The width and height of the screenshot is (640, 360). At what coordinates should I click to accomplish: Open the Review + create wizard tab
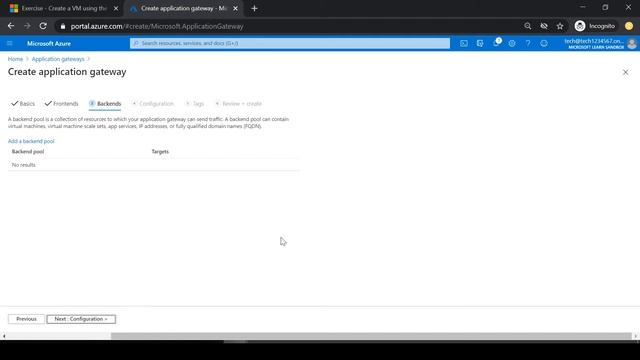click(x=238, y=104)
